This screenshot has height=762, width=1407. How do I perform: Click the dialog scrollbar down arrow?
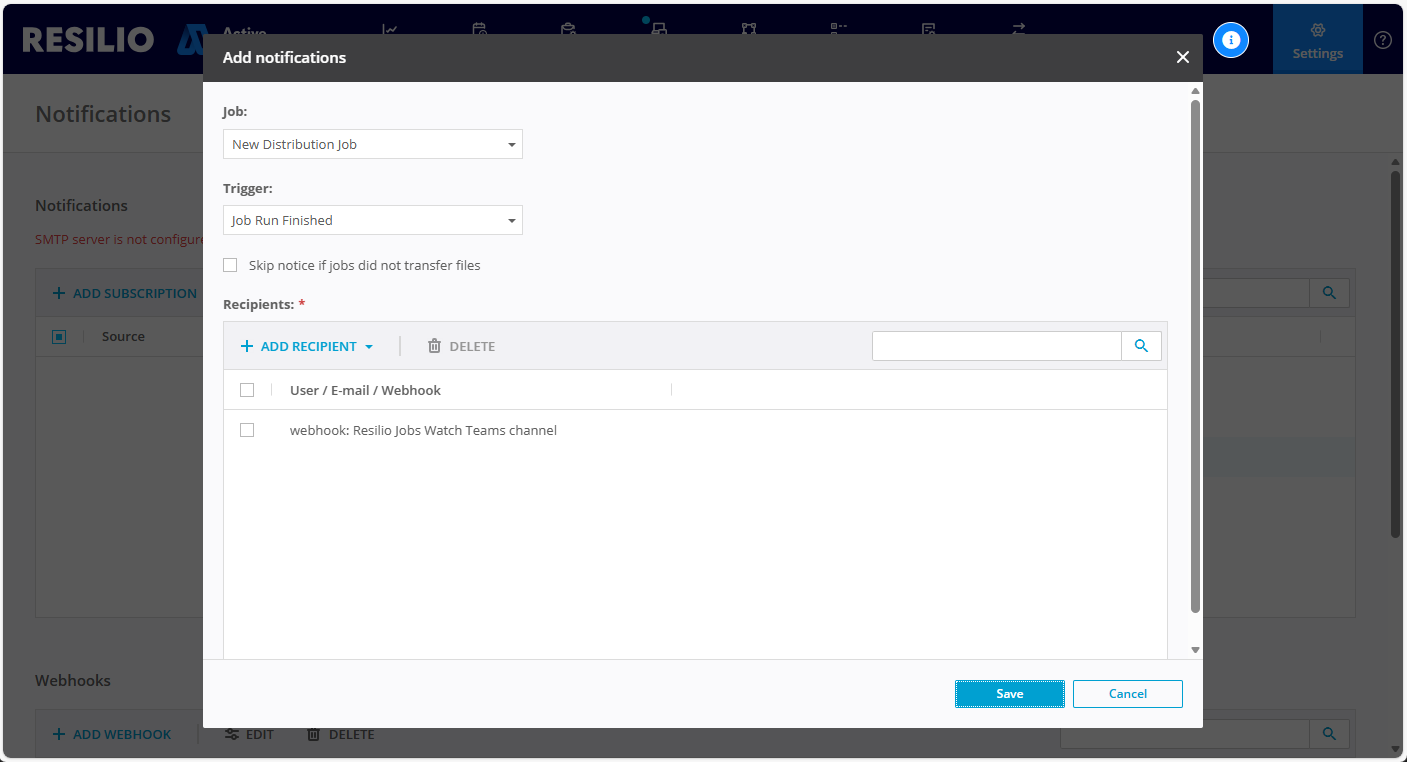(1195, 650)
